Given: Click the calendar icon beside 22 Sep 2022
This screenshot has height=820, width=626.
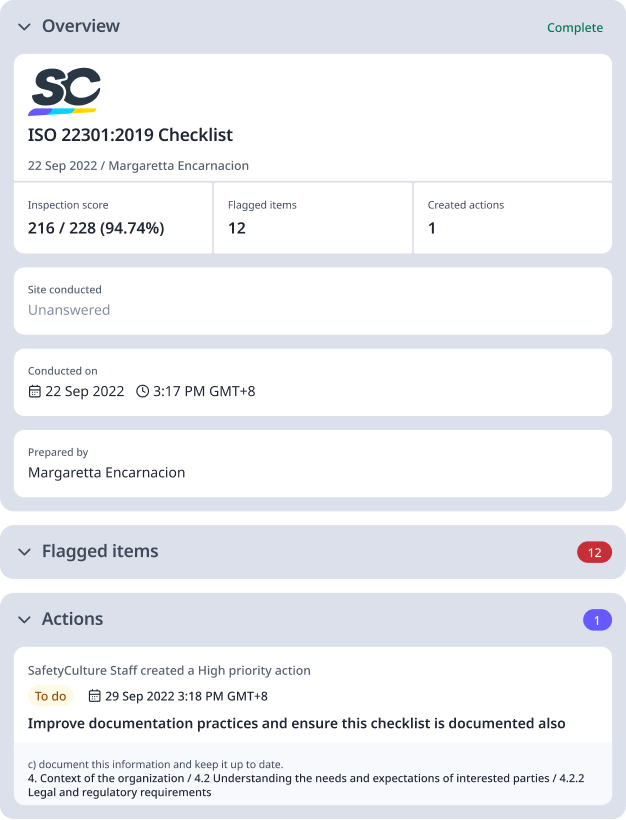Looking at the screenshot, I should (35, 391).
